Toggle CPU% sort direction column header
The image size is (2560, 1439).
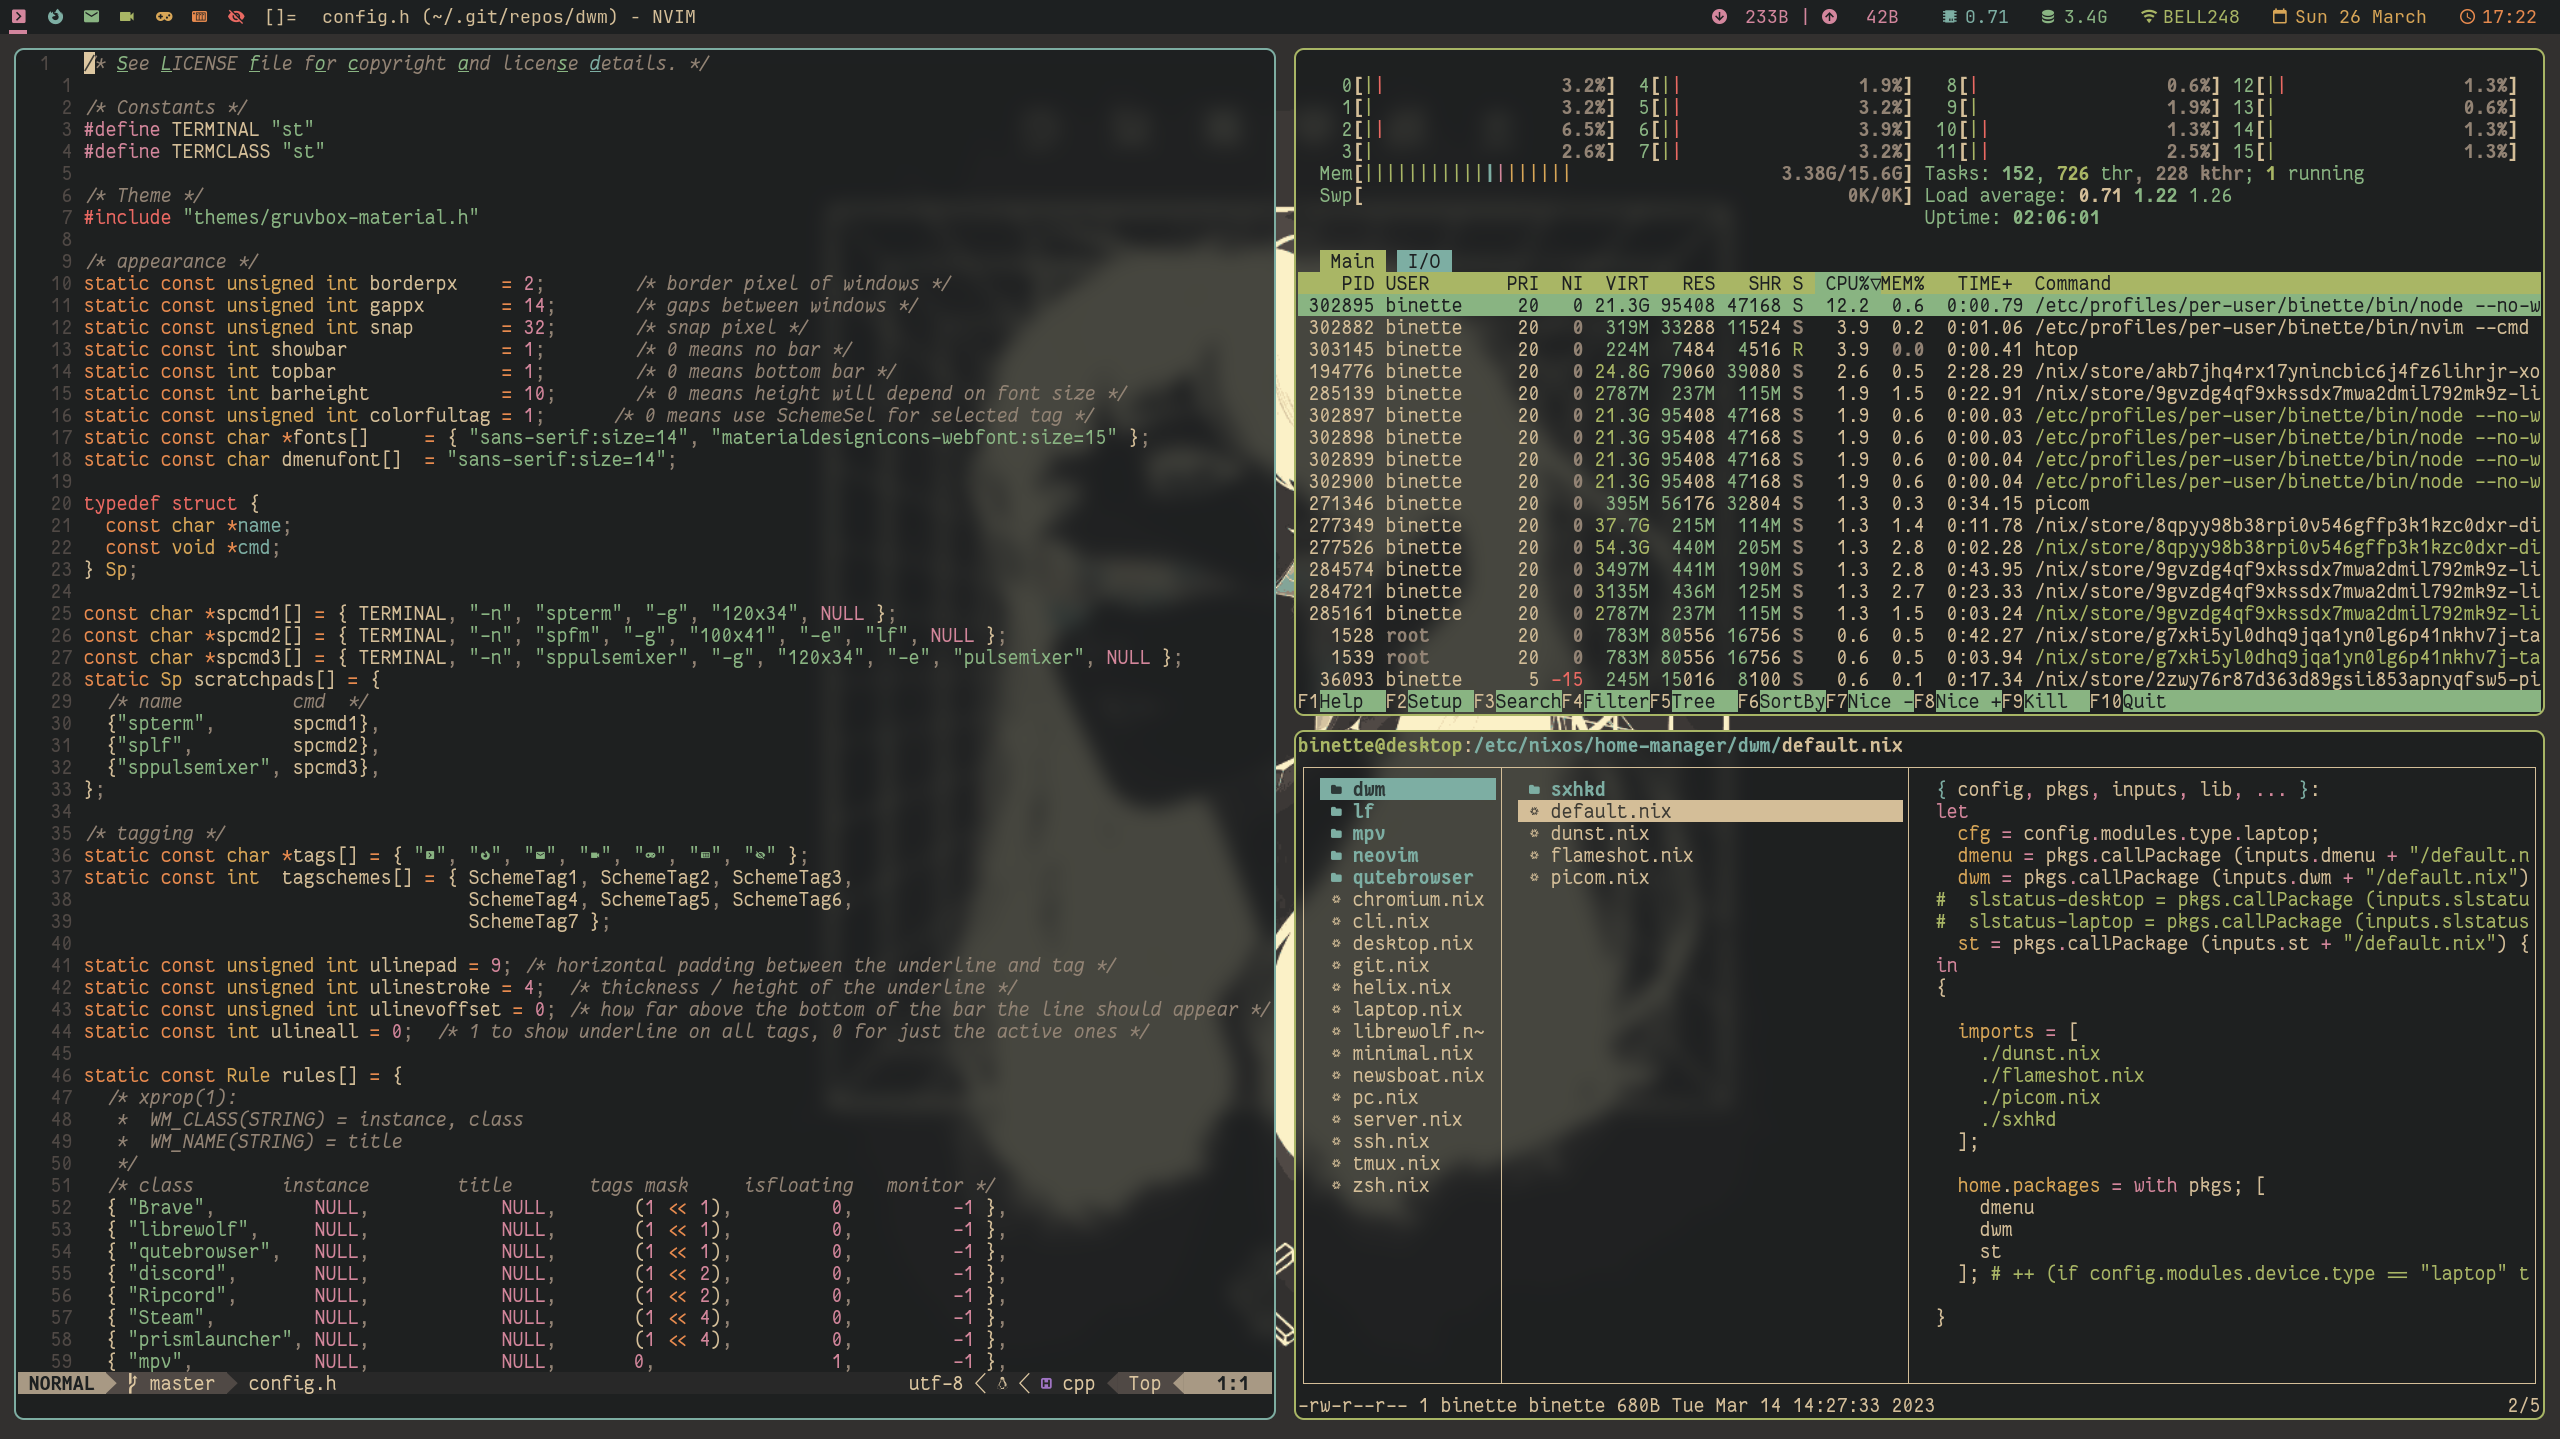[1852, 284]
